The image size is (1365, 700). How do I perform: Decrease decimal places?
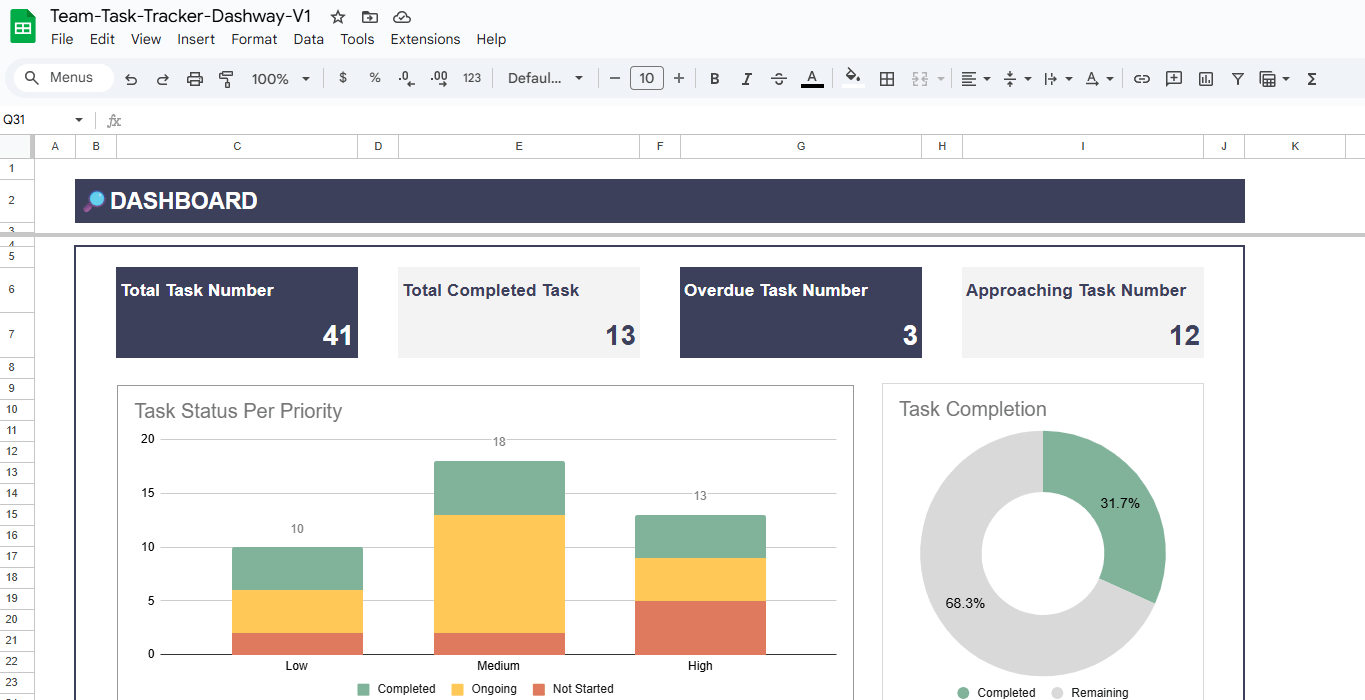(x=406, y=78)
